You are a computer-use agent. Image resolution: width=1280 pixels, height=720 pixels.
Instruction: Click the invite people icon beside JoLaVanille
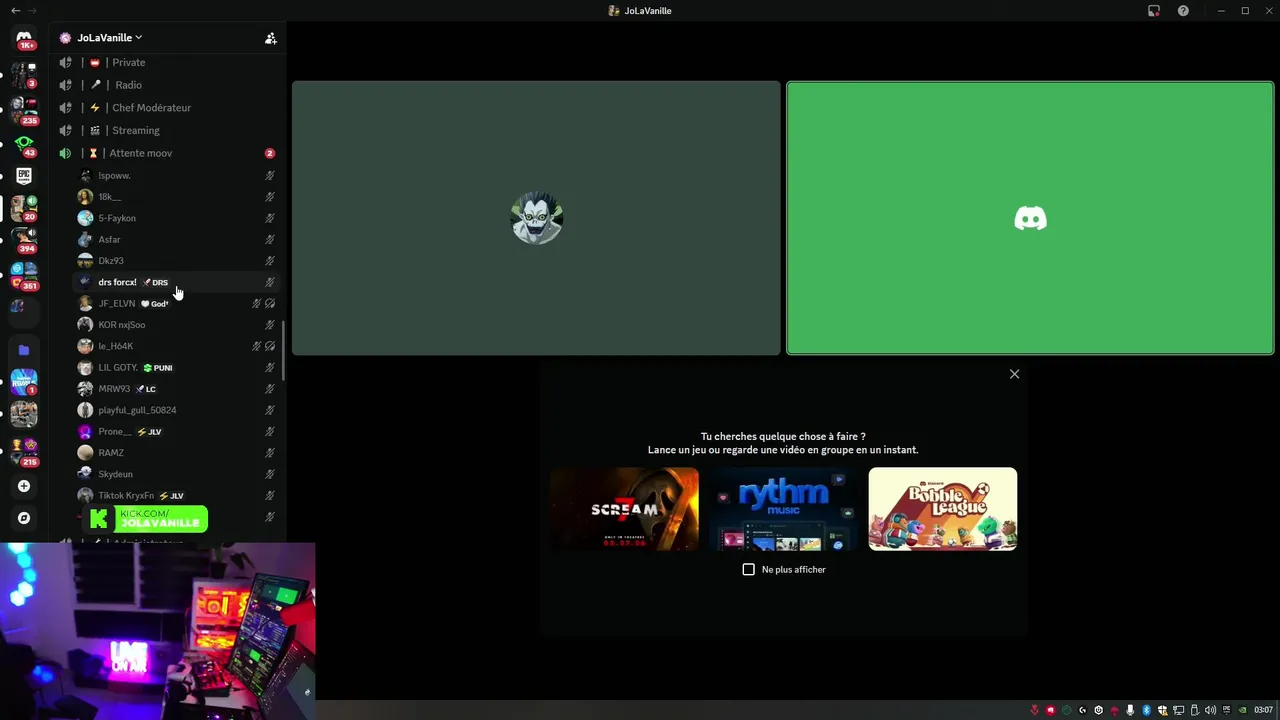coord(270,38)
